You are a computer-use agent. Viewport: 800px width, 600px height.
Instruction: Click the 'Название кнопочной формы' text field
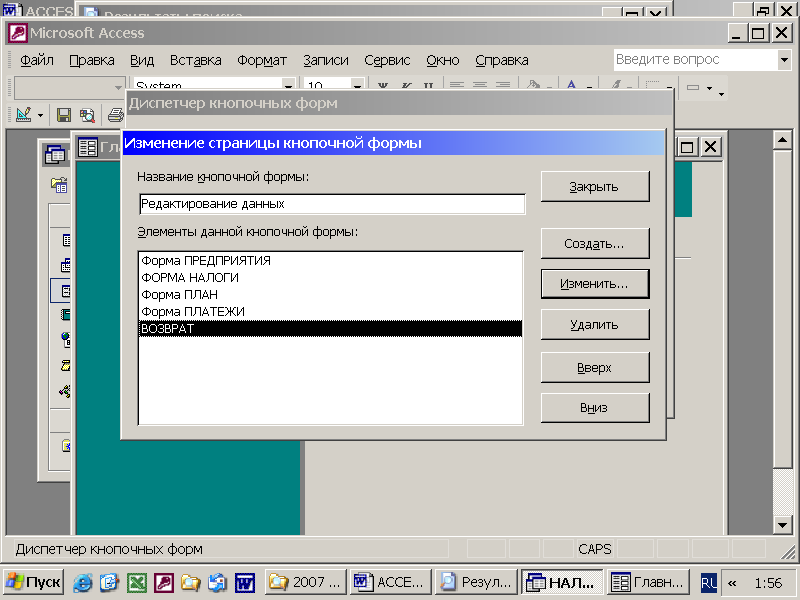click(332, 204)
